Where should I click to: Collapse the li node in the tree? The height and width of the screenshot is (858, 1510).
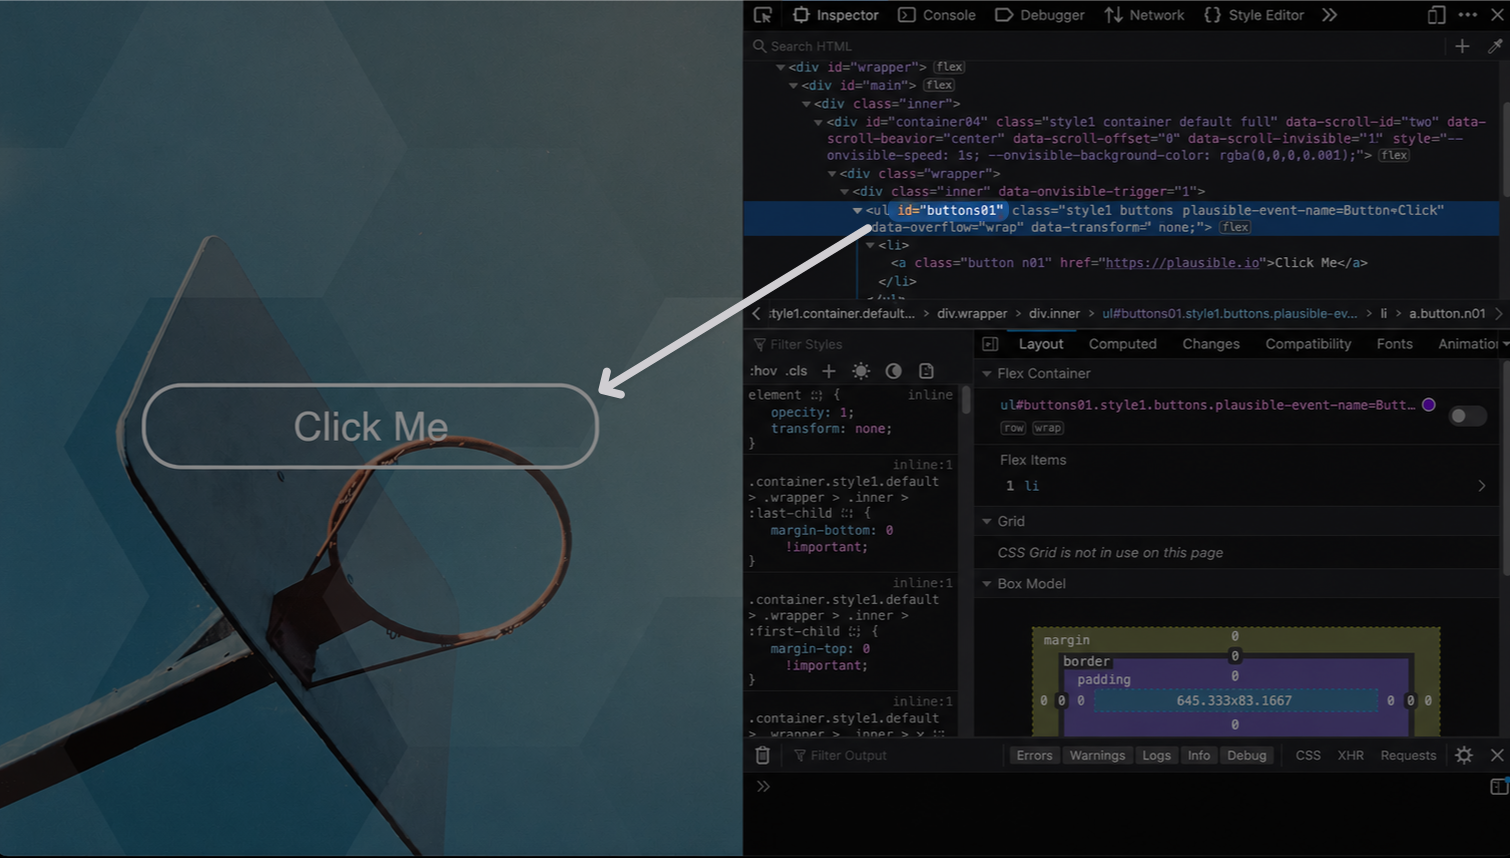[870, 245]
